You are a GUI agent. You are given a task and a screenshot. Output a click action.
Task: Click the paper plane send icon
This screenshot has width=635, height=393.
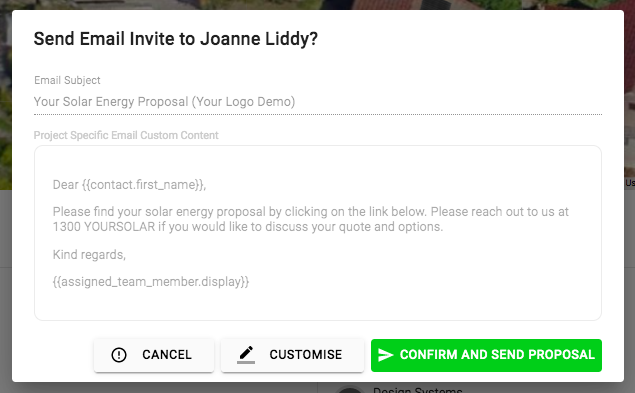coord(386,355)
